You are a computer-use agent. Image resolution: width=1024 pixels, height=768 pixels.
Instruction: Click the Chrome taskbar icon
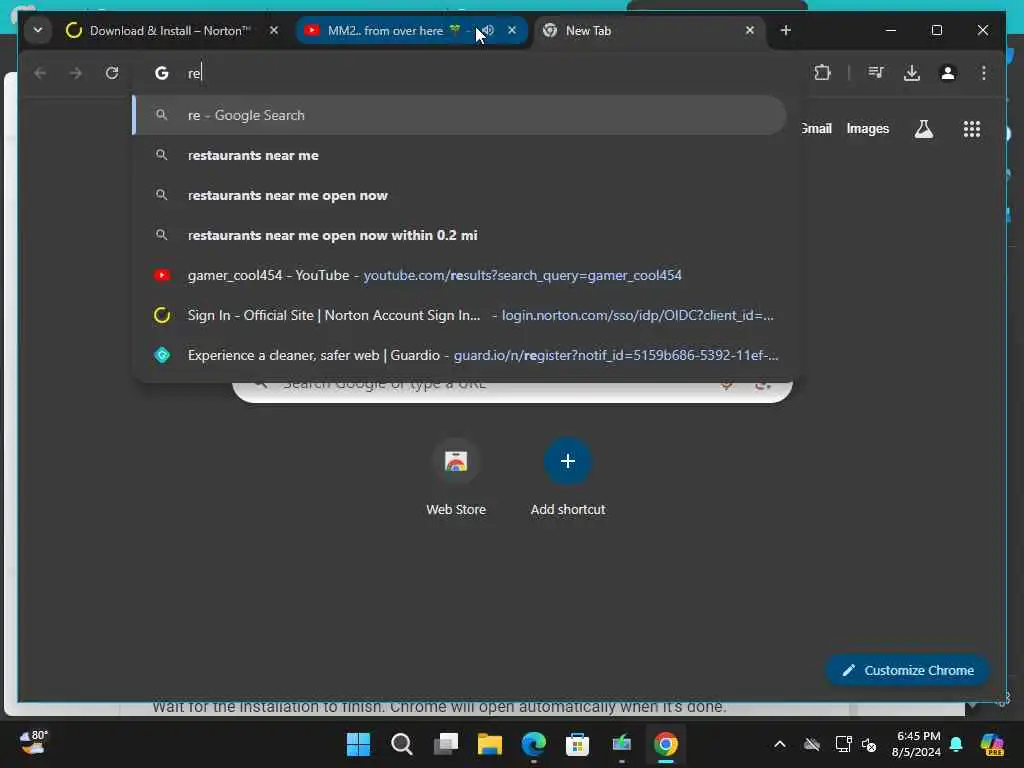[665, 744]
